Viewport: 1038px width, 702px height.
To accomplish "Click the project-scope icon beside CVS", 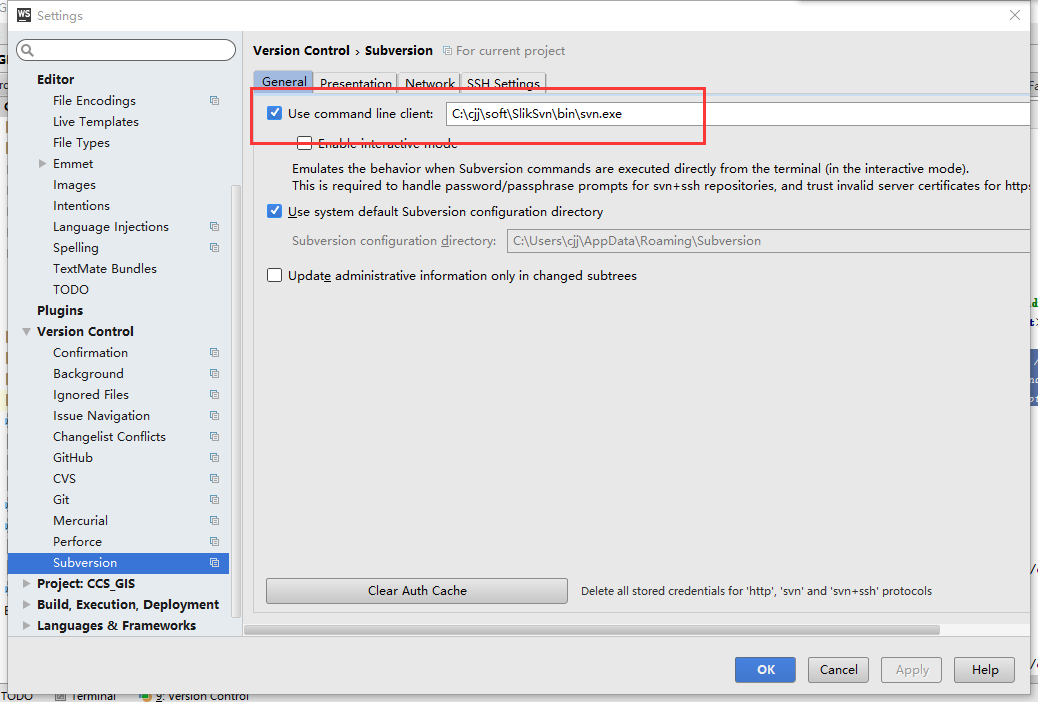I will coord(214,479).
